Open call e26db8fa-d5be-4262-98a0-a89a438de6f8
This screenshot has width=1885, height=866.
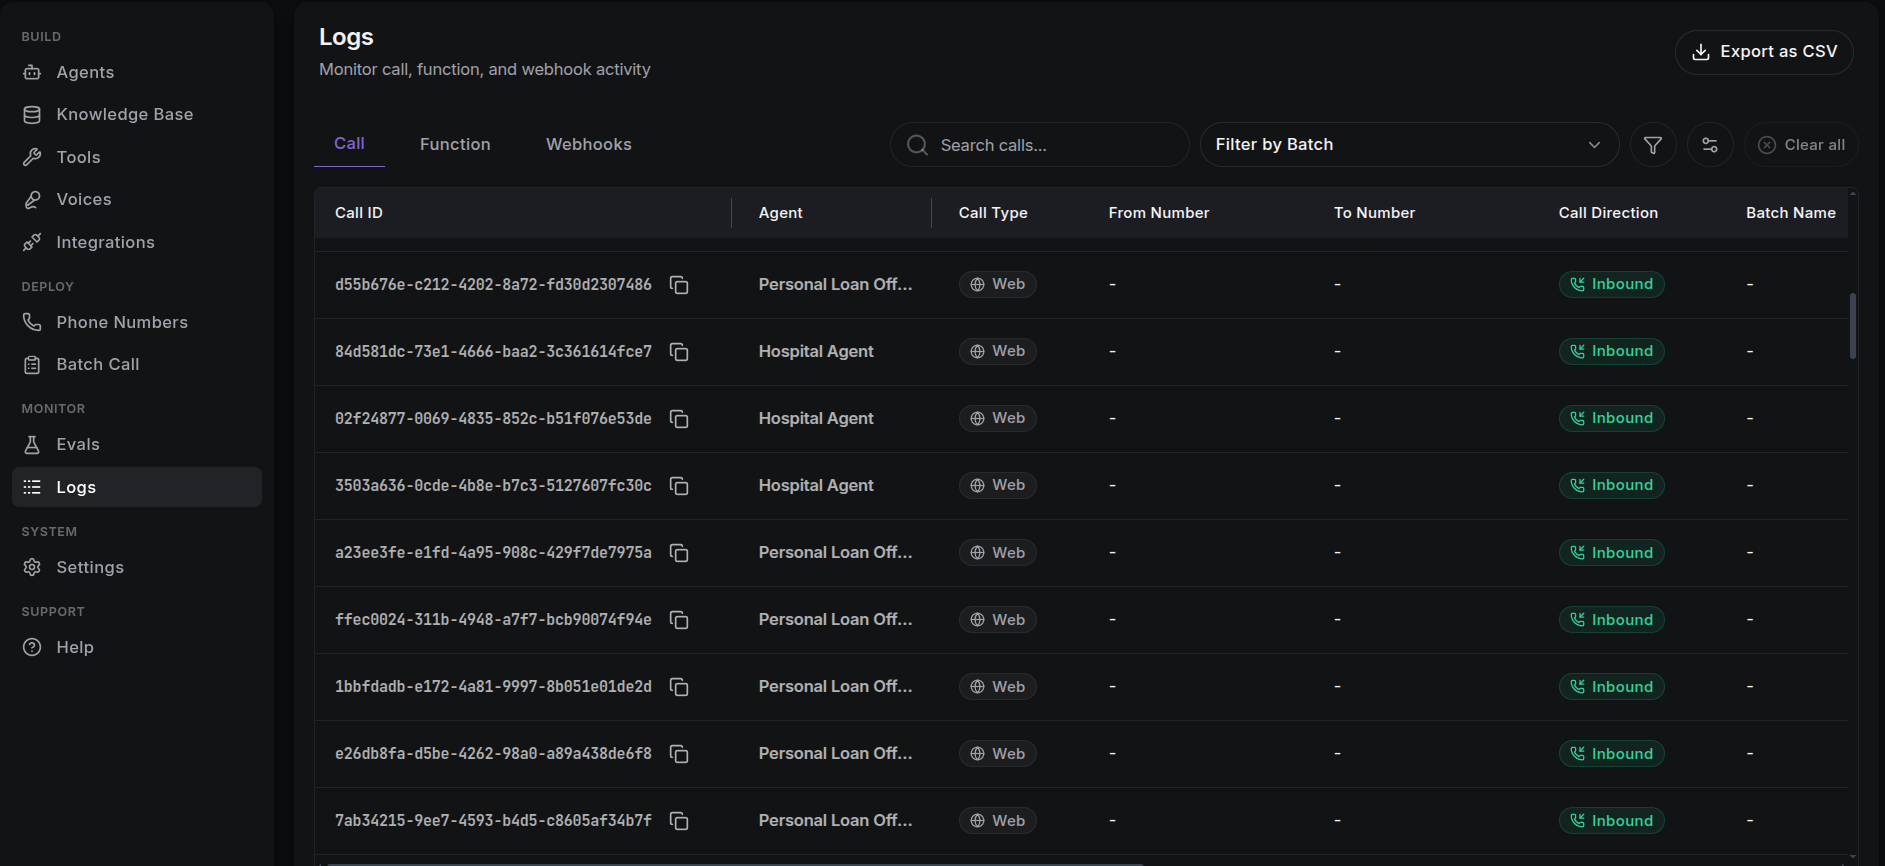point(493,754)
